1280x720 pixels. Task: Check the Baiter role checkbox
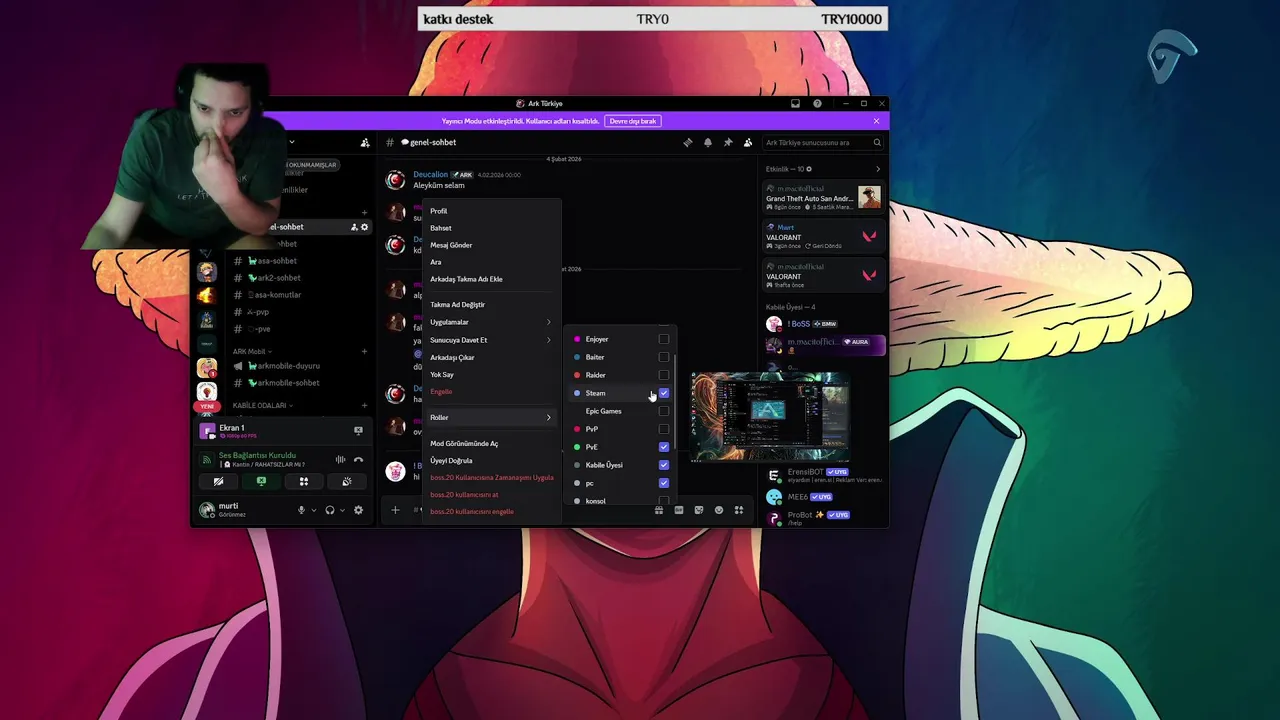click(x=664, y=357)
